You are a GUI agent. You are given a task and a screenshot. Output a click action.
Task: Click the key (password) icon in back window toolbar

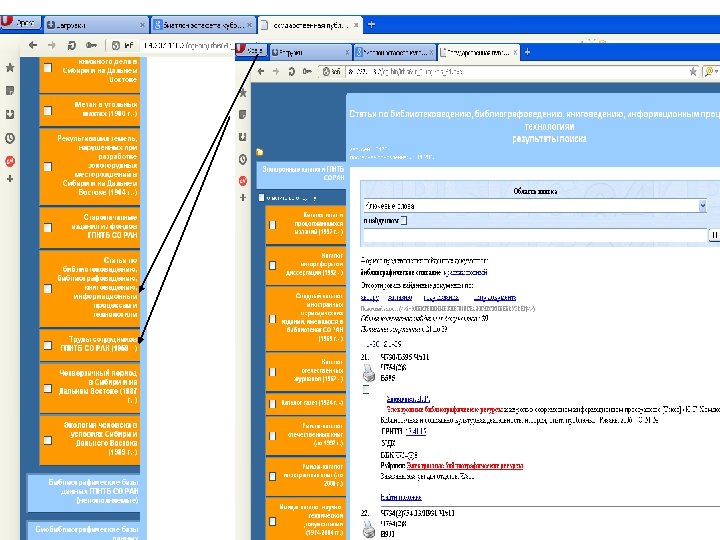(91, 45)
